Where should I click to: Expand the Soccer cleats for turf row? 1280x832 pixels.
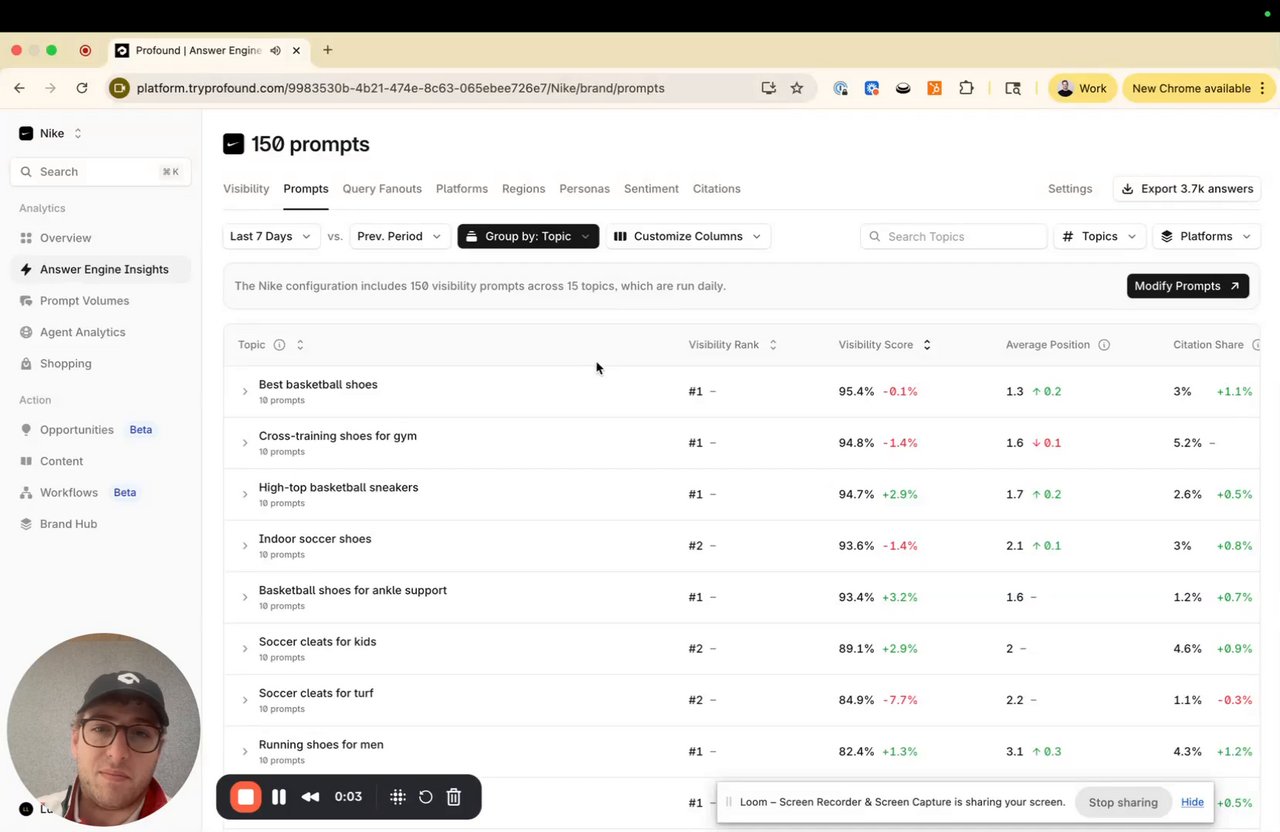(x=245, y=700)
